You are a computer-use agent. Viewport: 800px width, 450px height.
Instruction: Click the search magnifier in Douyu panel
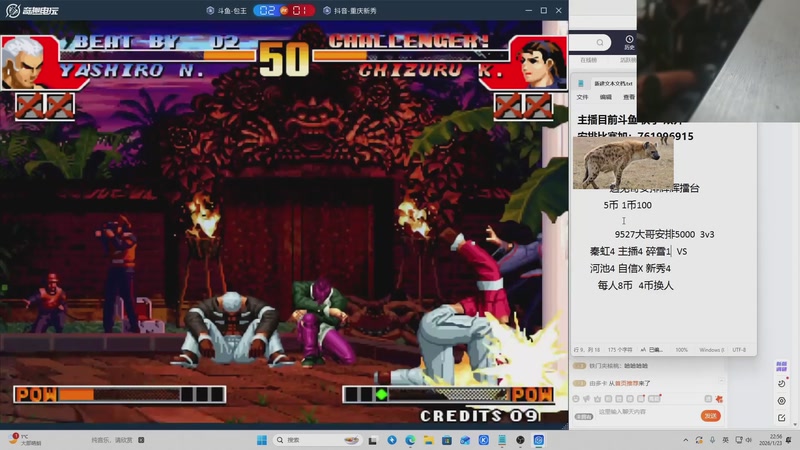click(x=600, y=43)
